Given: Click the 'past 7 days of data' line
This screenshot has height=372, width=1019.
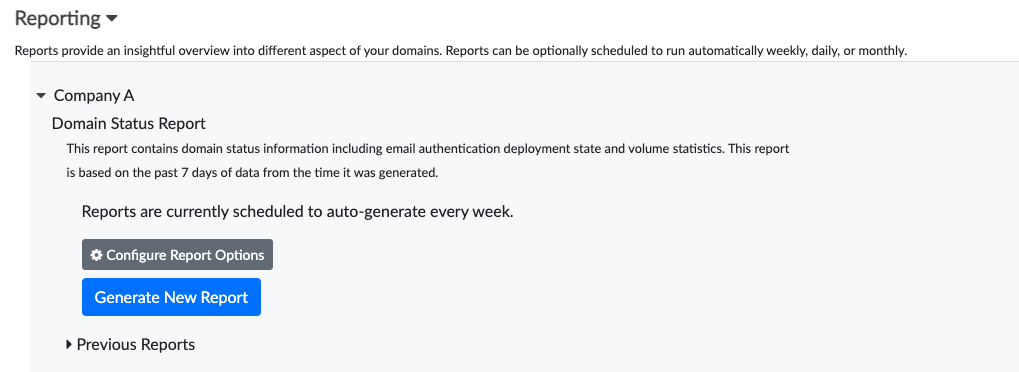Looking at the screenshot, I should [x=252, y=173].
